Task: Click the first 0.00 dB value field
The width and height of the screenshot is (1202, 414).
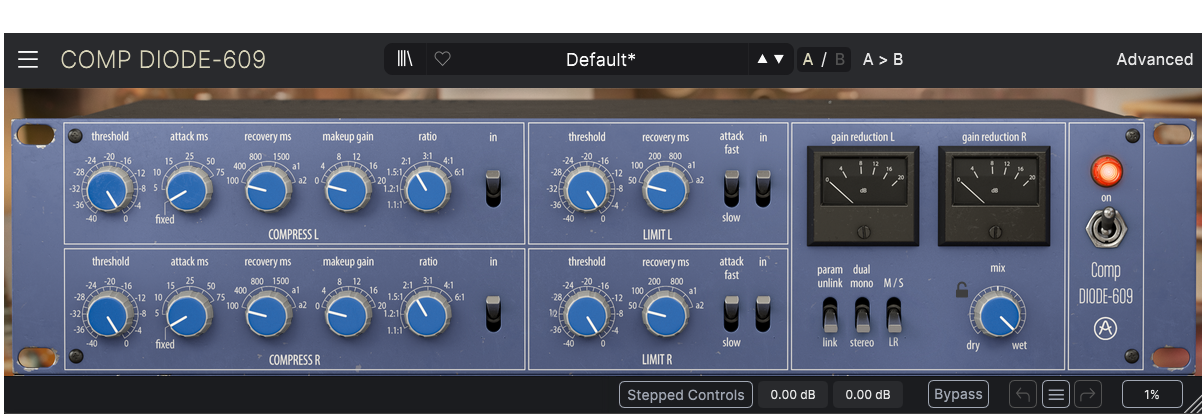Action: [793, 395]
